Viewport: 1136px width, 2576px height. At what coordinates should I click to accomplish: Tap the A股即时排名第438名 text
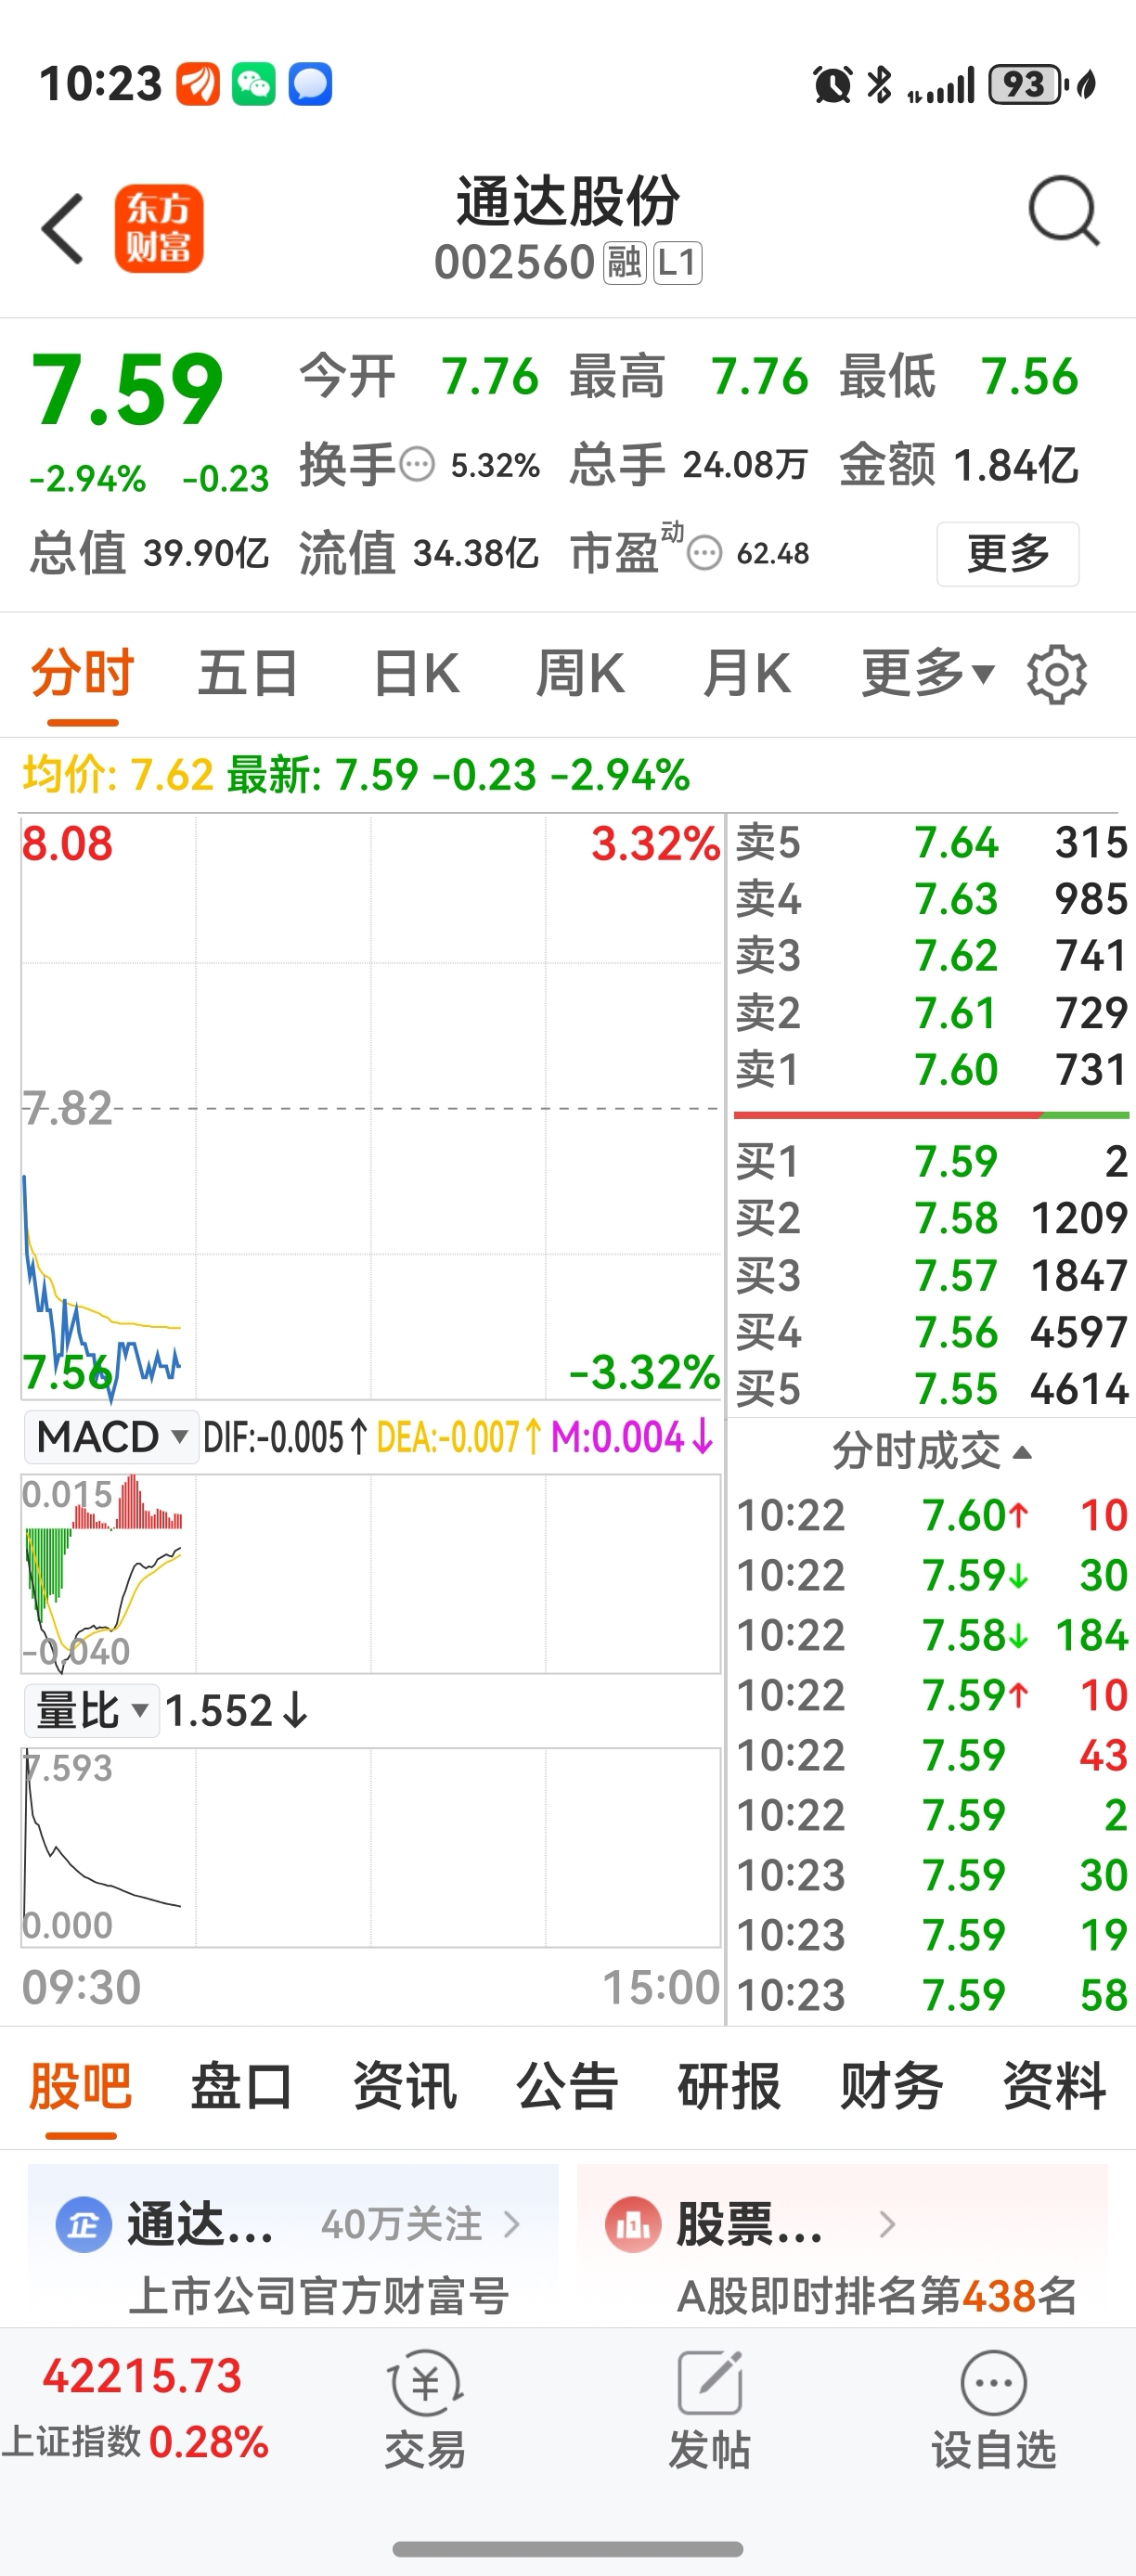(x=877, y=2296)
